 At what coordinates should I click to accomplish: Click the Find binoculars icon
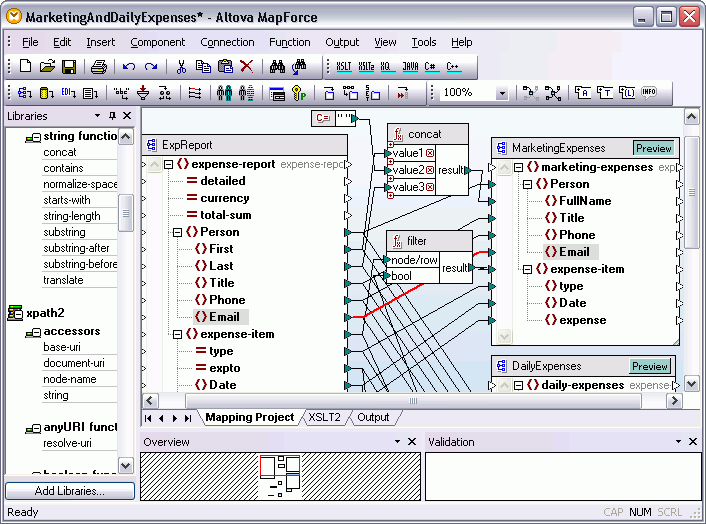coord(277,67)
